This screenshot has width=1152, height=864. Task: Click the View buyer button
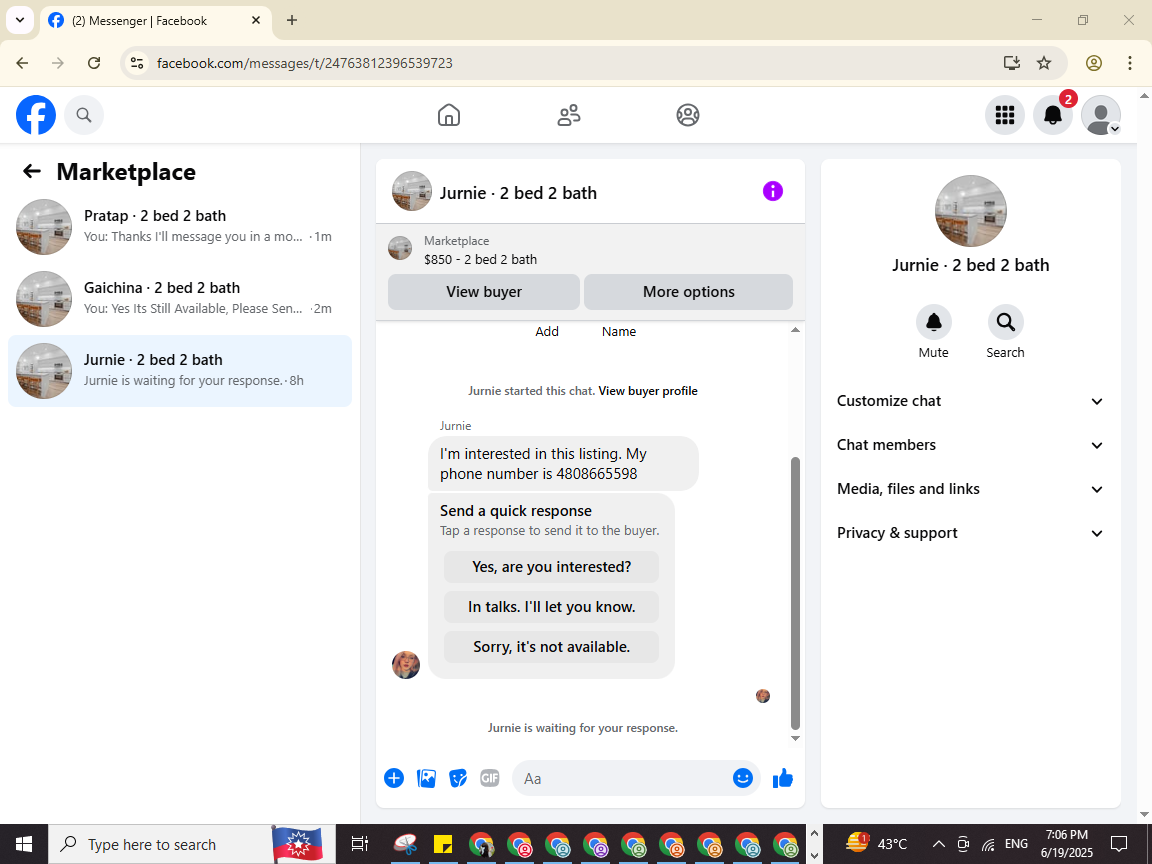483,292
